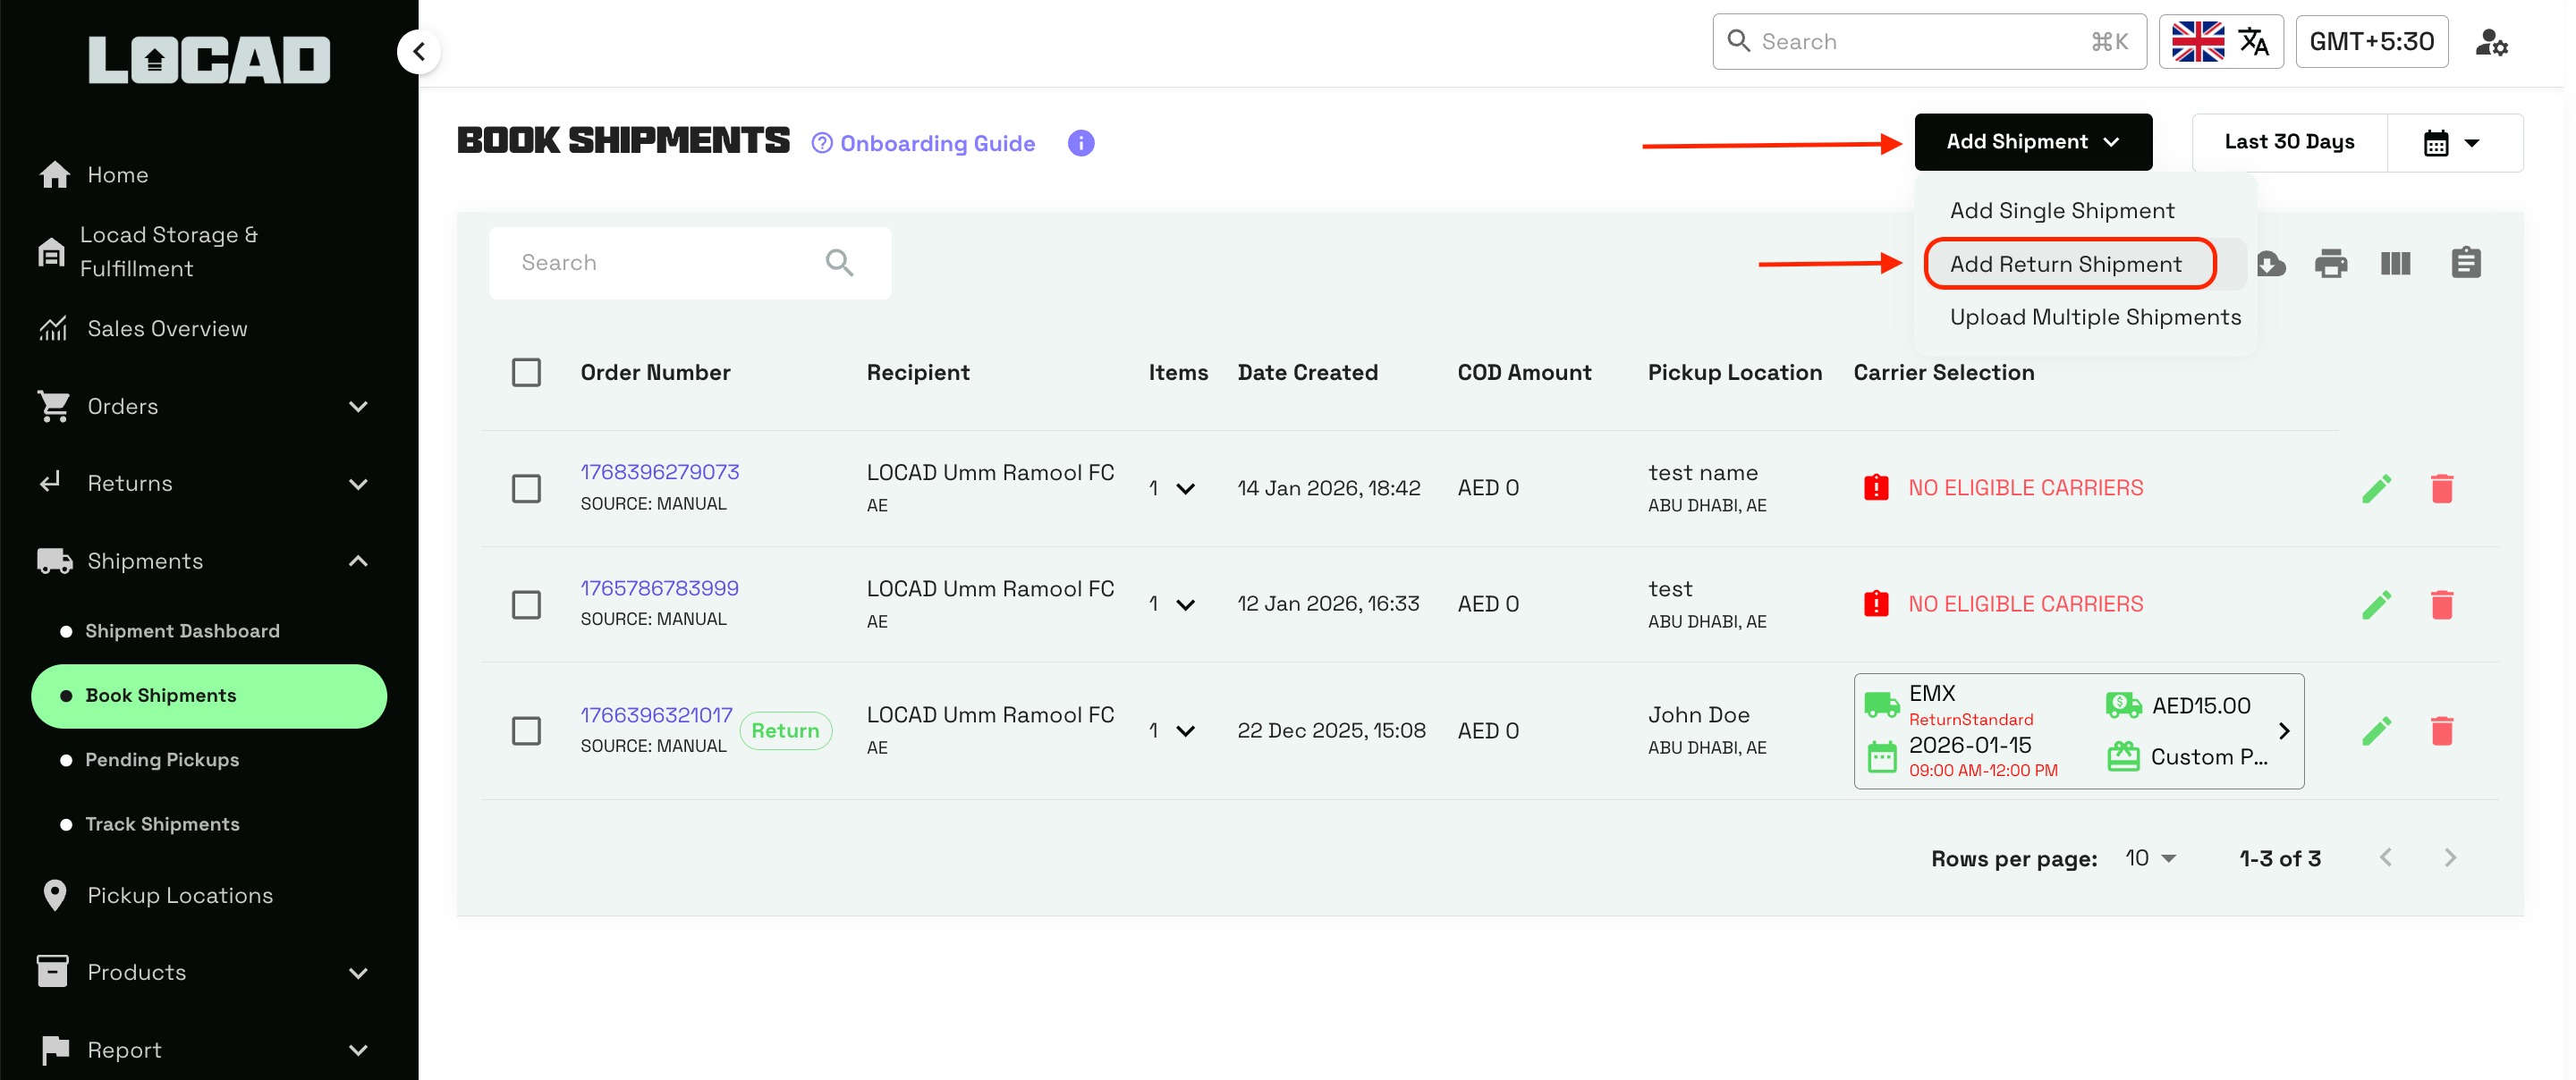Screen dimensions: 2576x1080
Task: Delete order 1768396279073 with trash icon
Action: tap(2441, 488)
